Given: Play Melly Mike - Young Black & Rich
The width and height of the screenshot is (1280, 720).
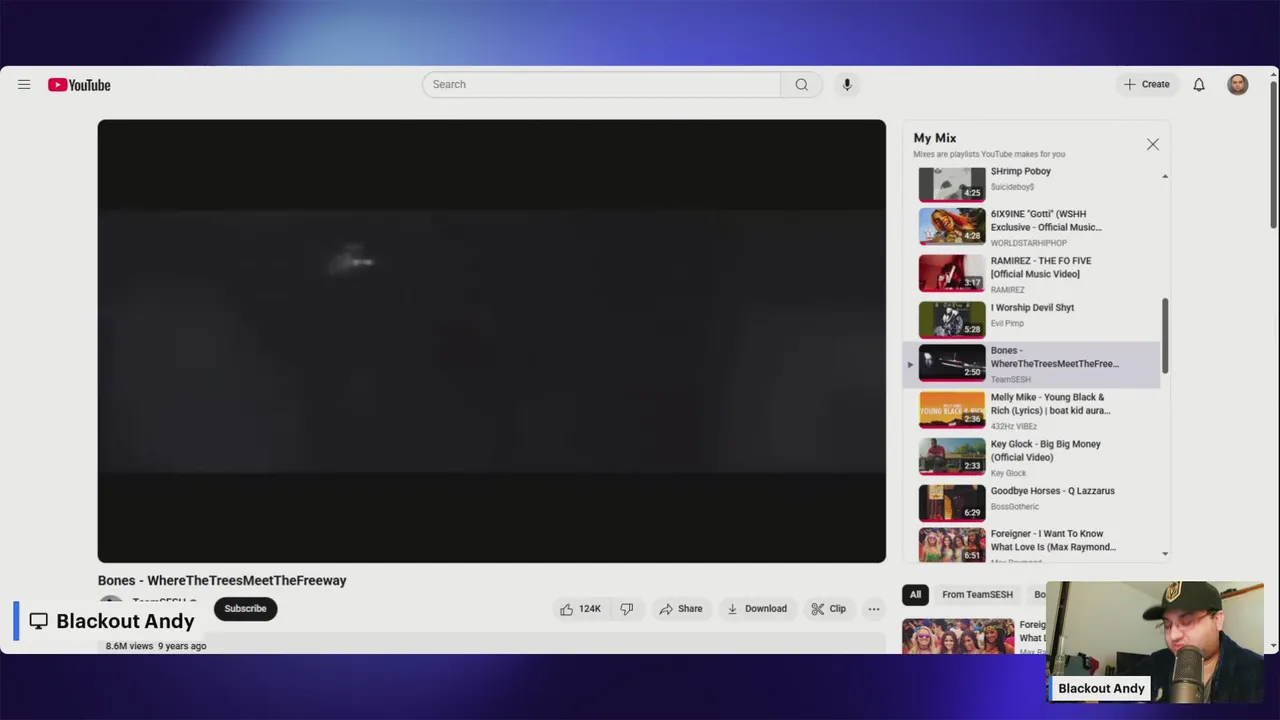Looking at the screenshot, I should click(1031, 410).
